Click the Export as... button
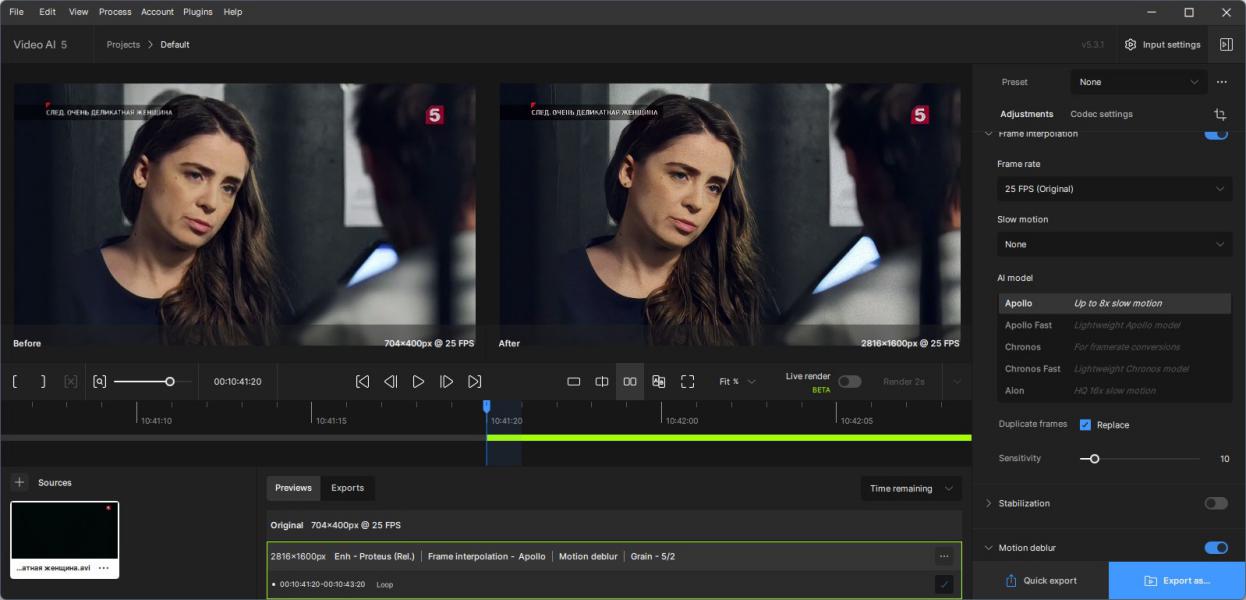This screenshot has height=600, width=1246. click(1177, 581)
